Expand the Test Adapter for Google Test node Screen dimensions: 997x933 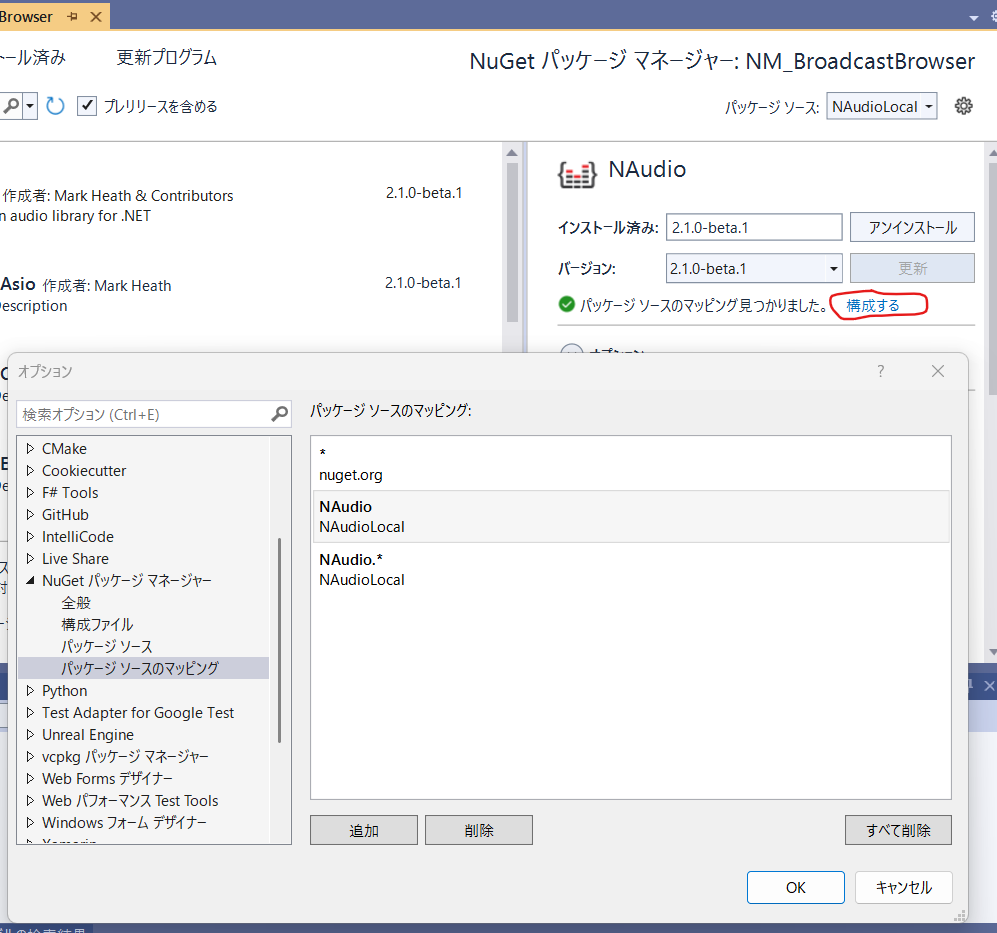click(x=30, y=713)
